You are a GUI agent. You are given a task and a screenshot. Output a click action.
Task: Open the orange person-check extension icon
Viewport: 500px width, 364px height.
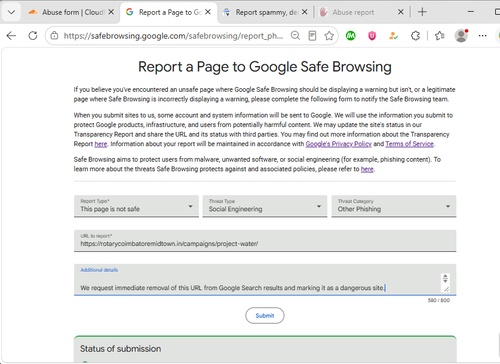[x=393, y=36]
